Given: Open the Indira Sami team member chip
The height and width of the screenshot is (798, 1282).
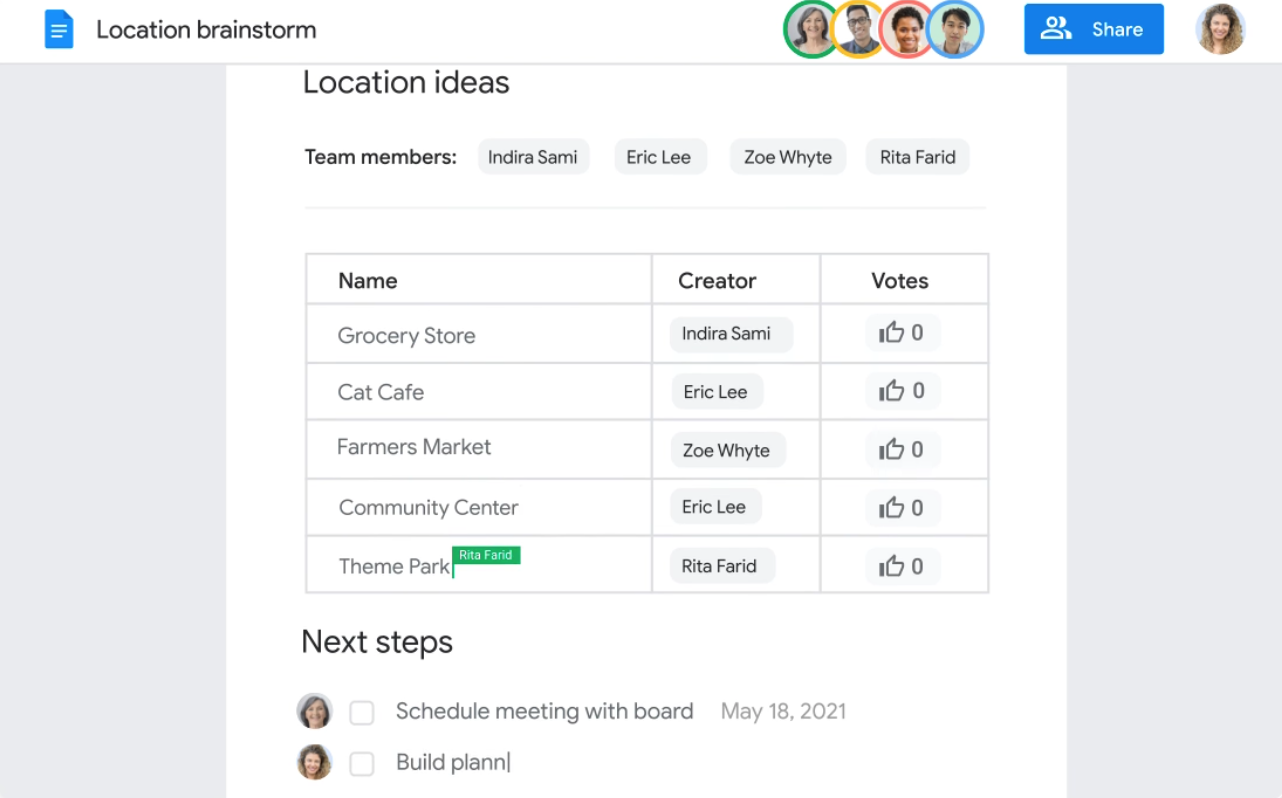Looking at the screenshot, I should pyautogui.click(x=533, y=157).
